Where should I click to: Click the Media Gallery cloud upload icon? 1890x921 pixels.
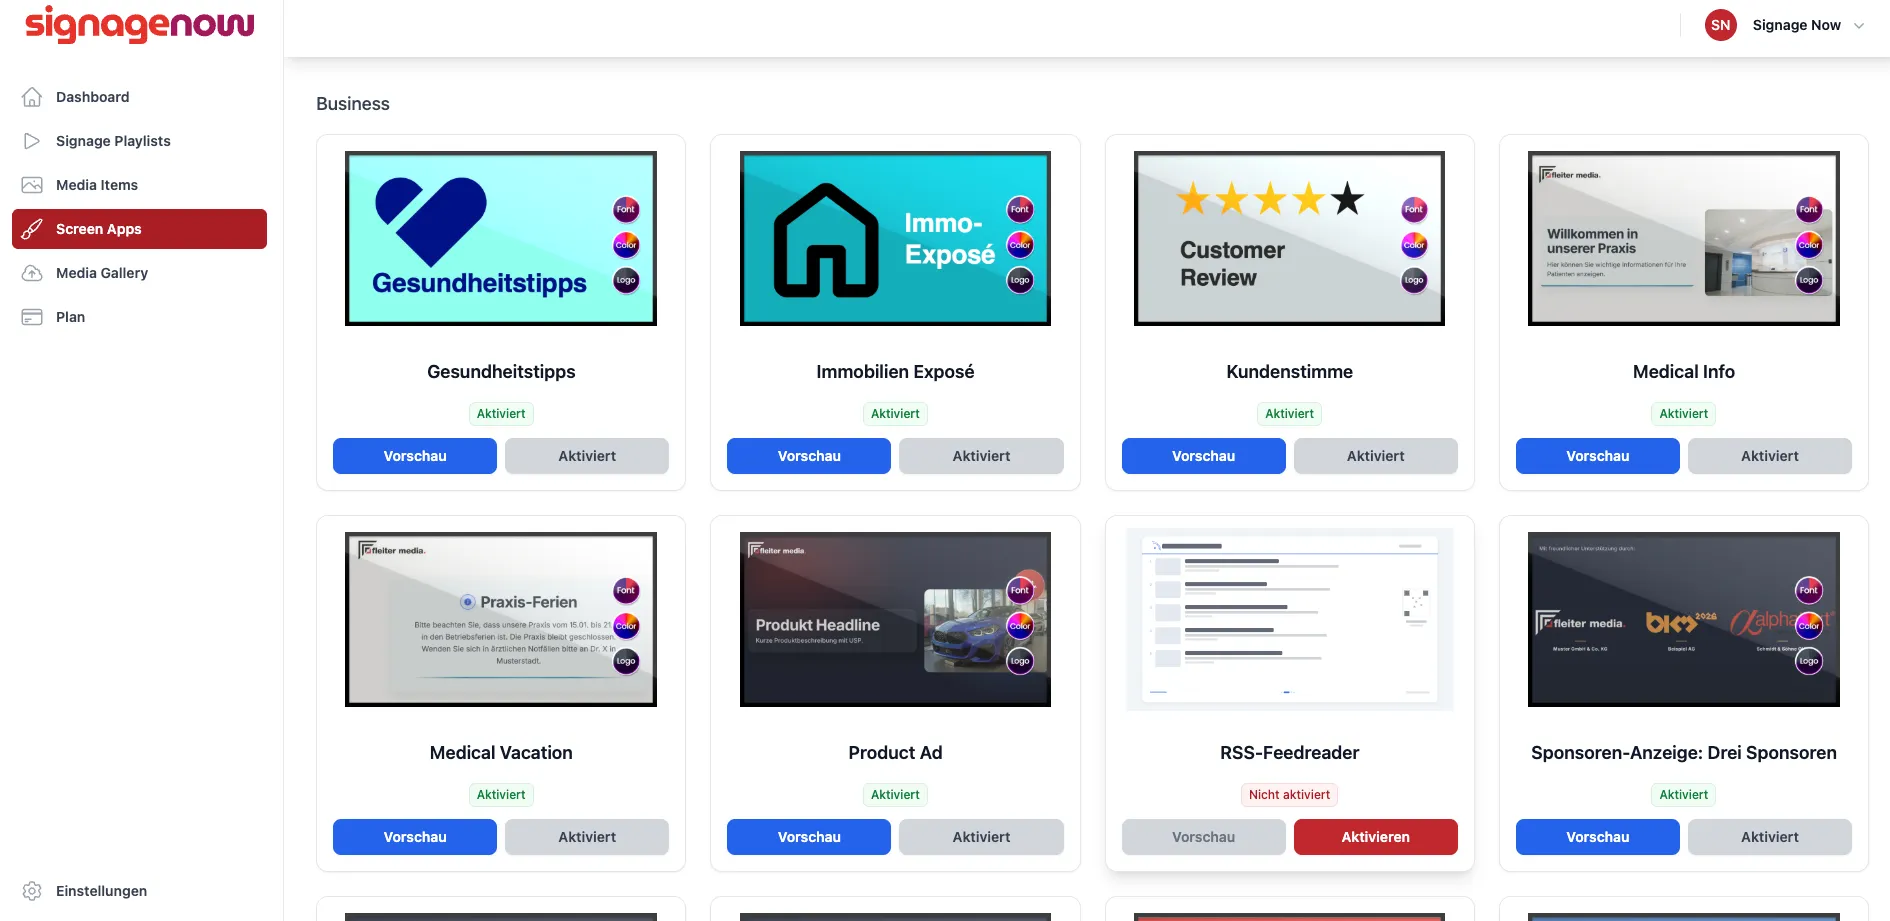click(x=32, y=273)
